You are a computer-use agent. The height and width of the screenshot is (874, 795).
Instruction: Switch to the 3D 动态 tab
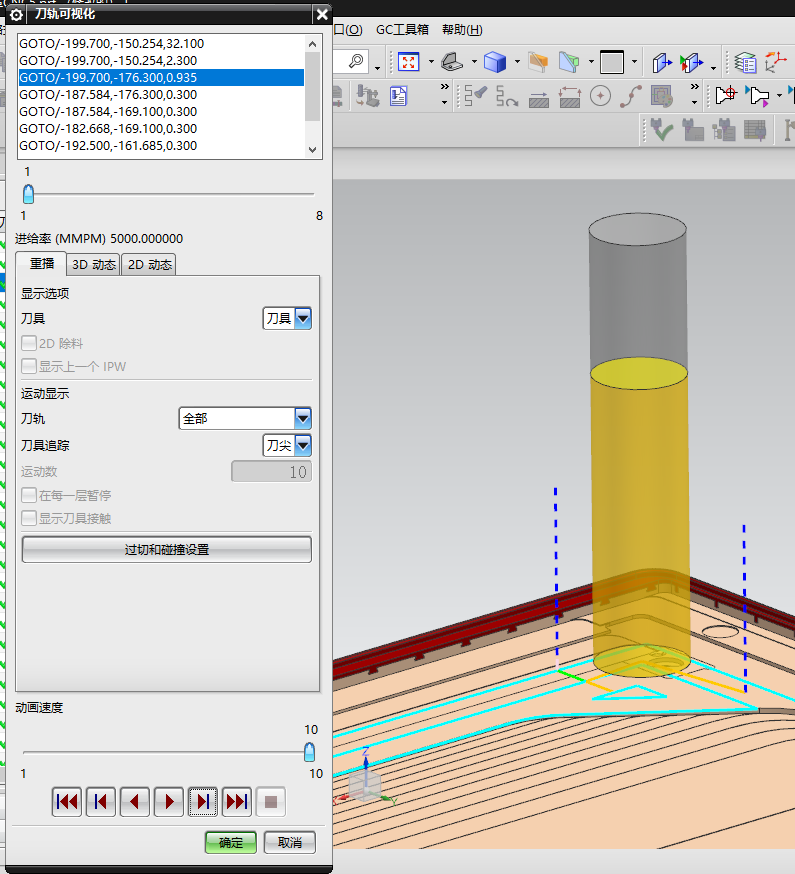tap(93, 264)
